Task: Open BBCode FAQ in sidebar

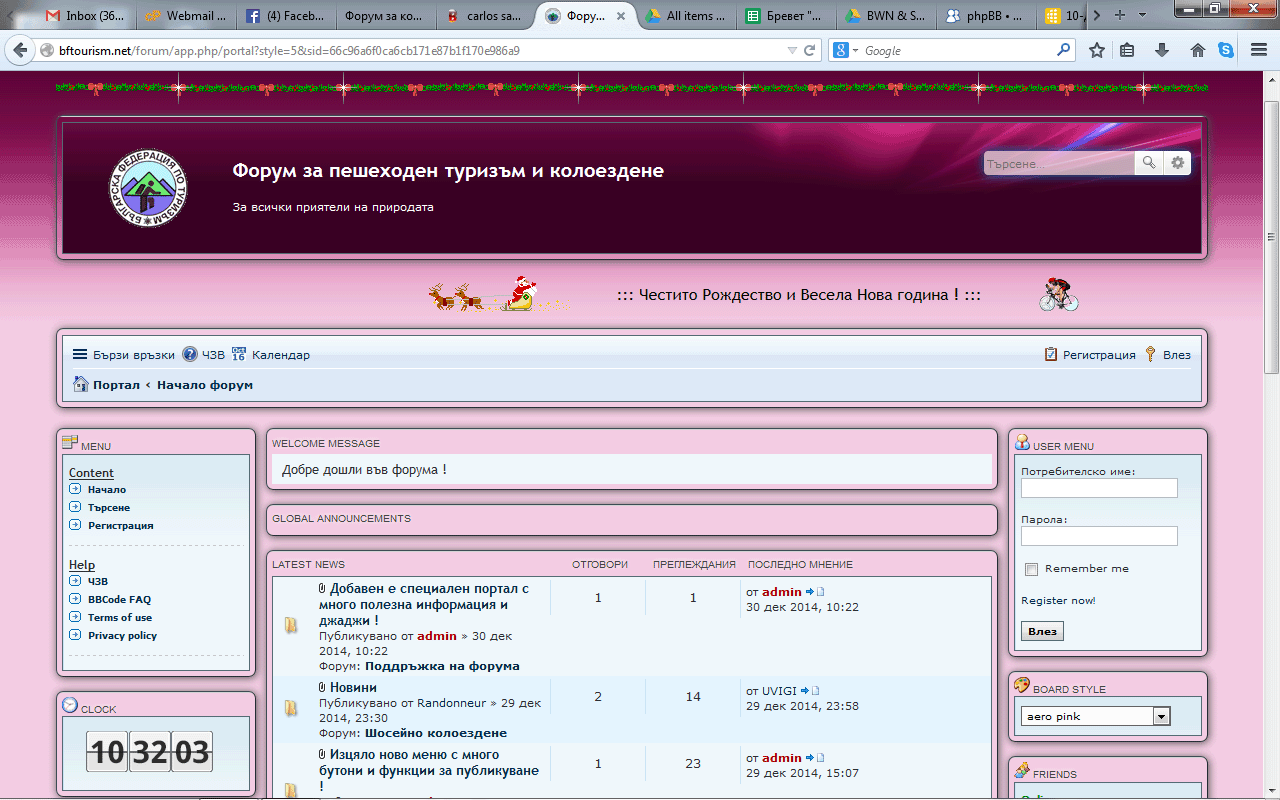Action: coord(119,600)
